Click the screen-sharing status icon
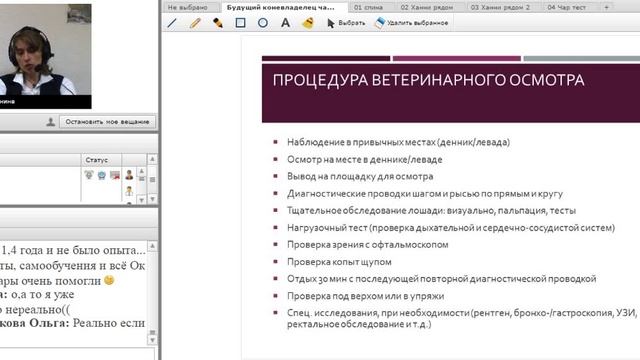The image size is (640, 360). [x=115, y=175]
